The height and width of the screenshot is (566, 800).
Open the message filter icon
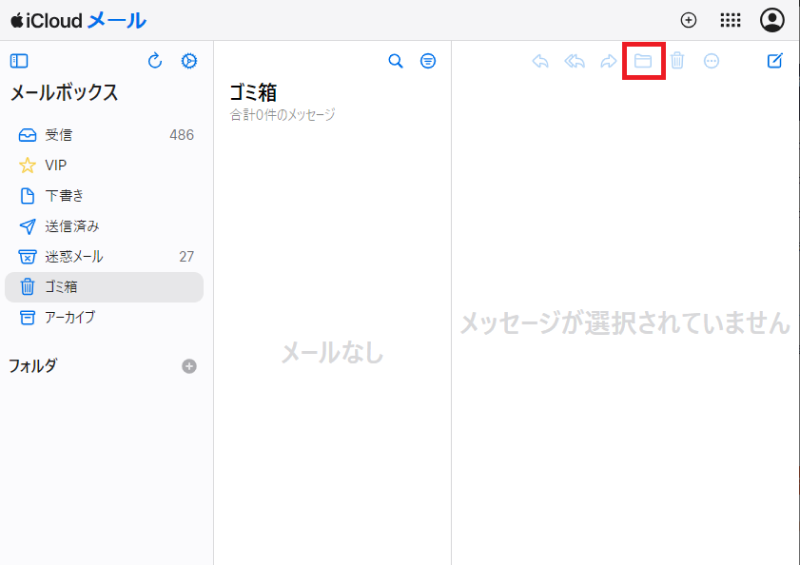click(x=428, y=61)
